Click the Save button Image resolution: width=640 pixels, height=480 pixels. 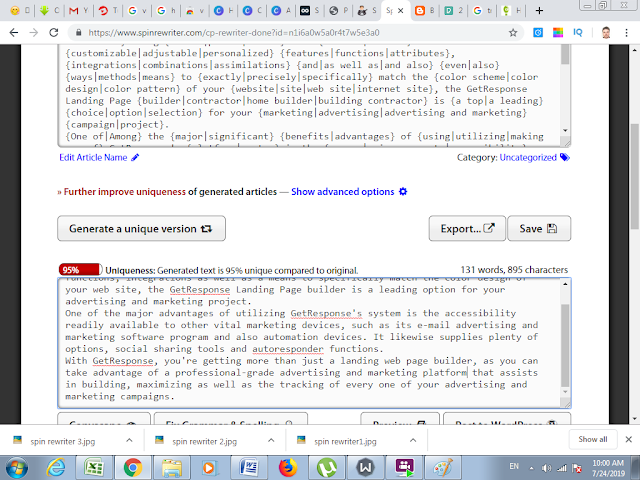pos(539,229)
